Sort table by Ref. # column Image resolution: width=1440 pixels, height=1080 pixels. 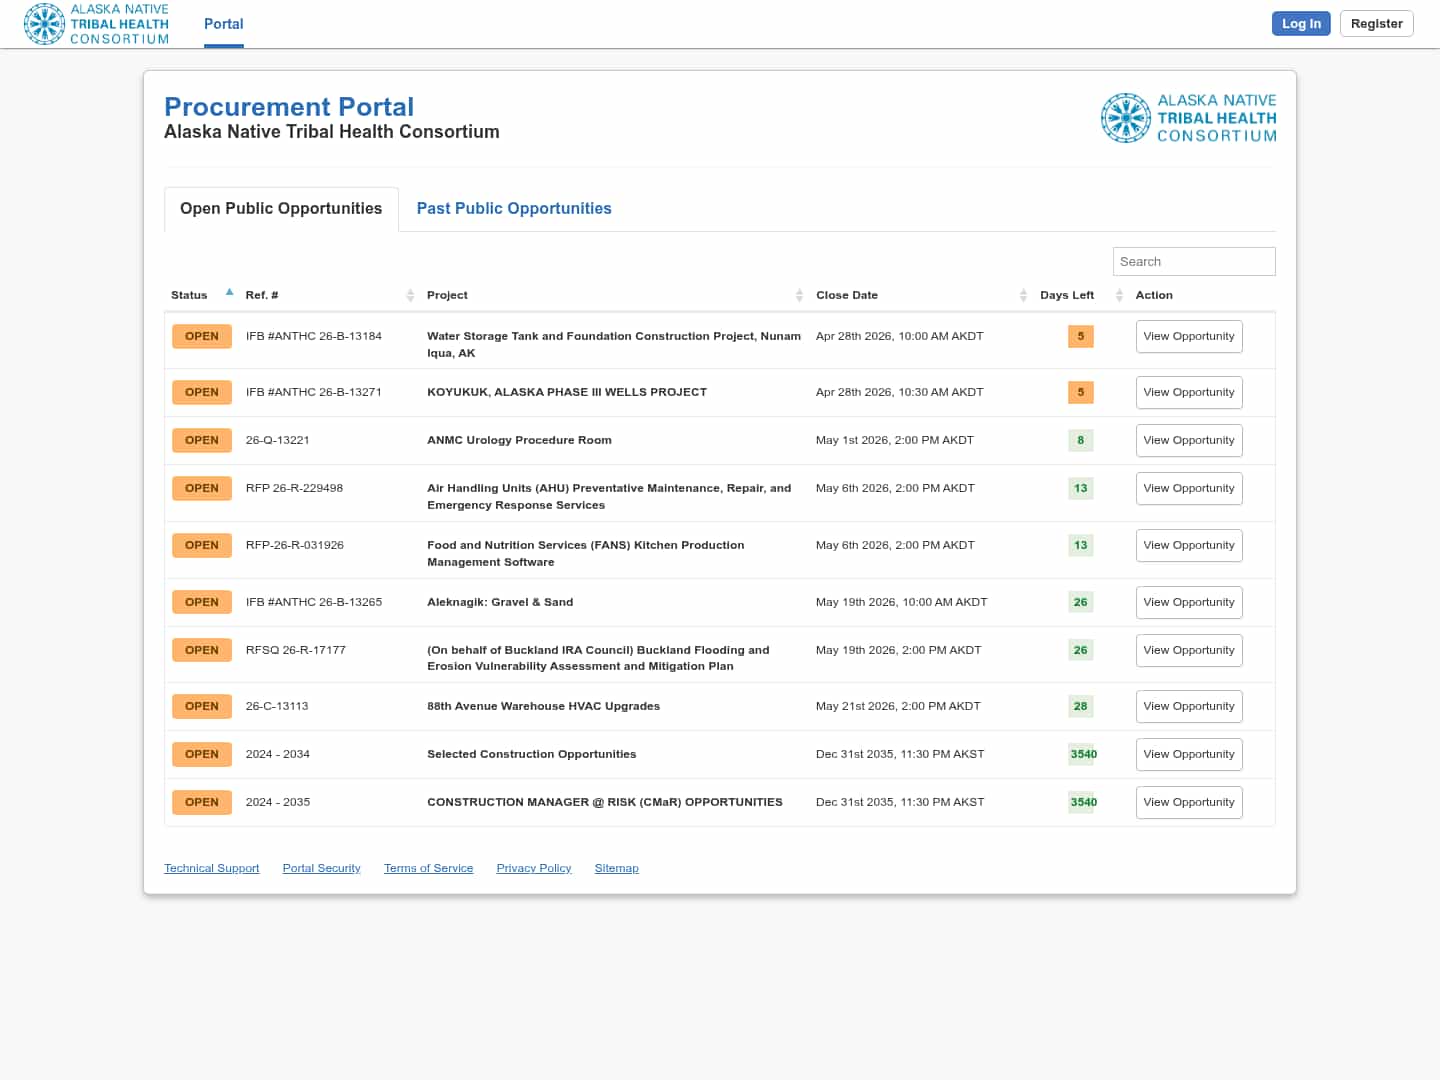[329, 295]
